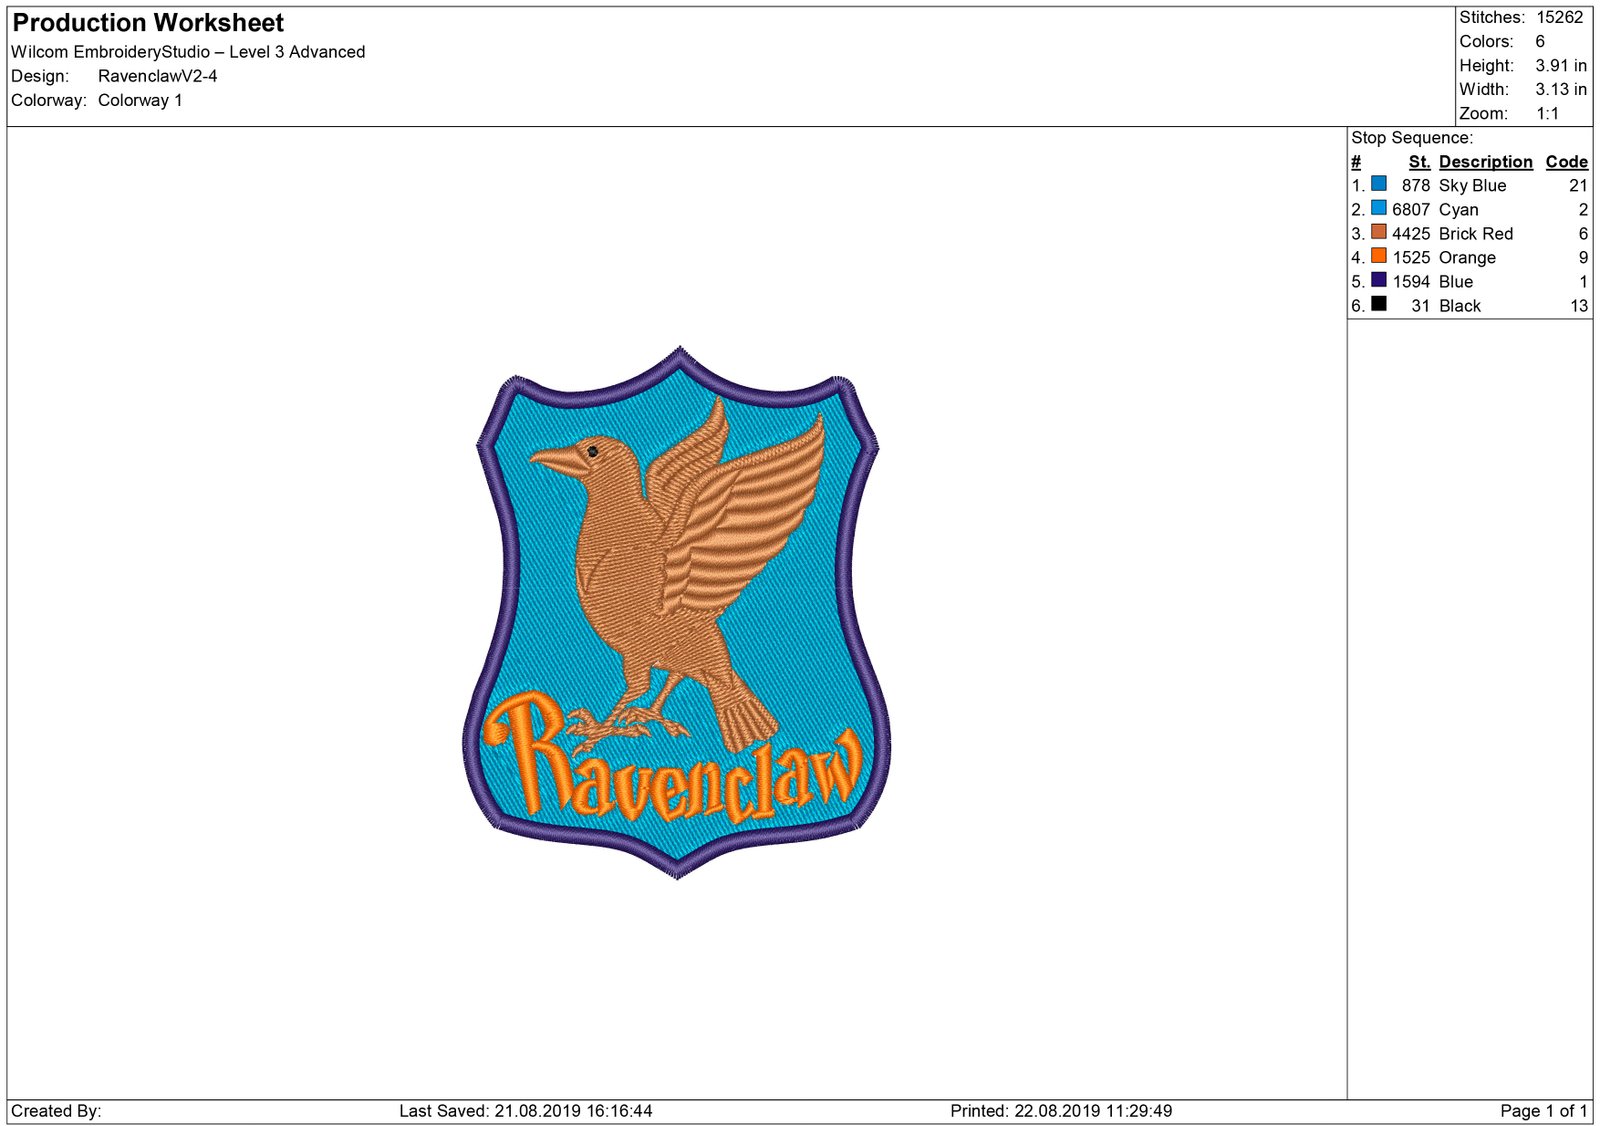Click the Black color swatch
This screenshot has width=1600, height=1126.
tap(1378, 304)
